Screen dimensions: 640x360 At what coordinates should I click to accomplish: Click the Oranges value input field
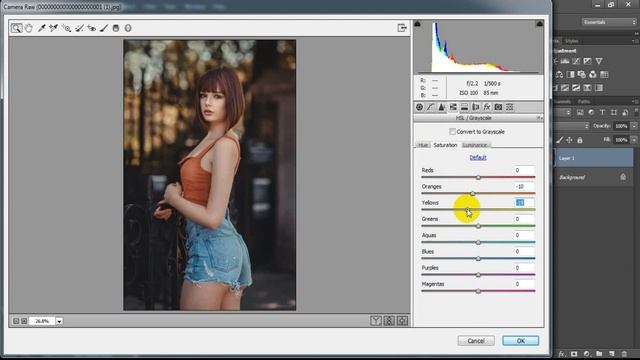point(524,187)
